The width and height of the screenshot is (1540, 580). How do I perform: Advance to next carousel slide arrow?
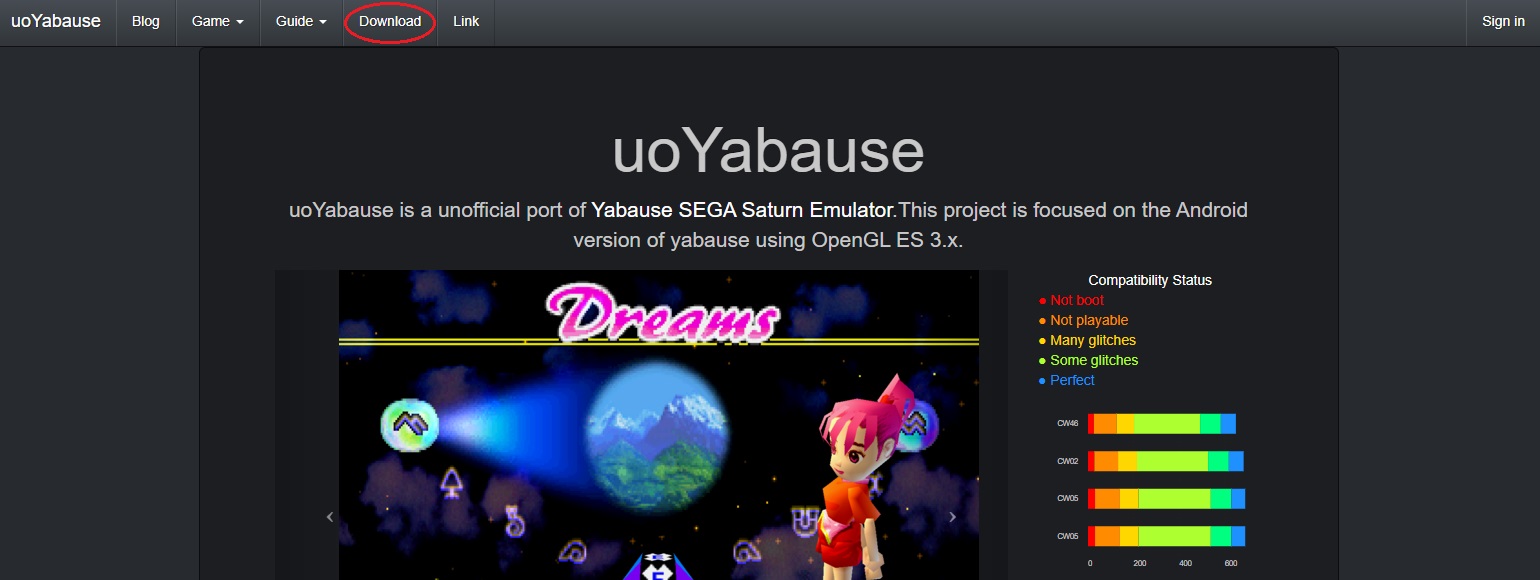pyautogui.click(x=952, y=517)
